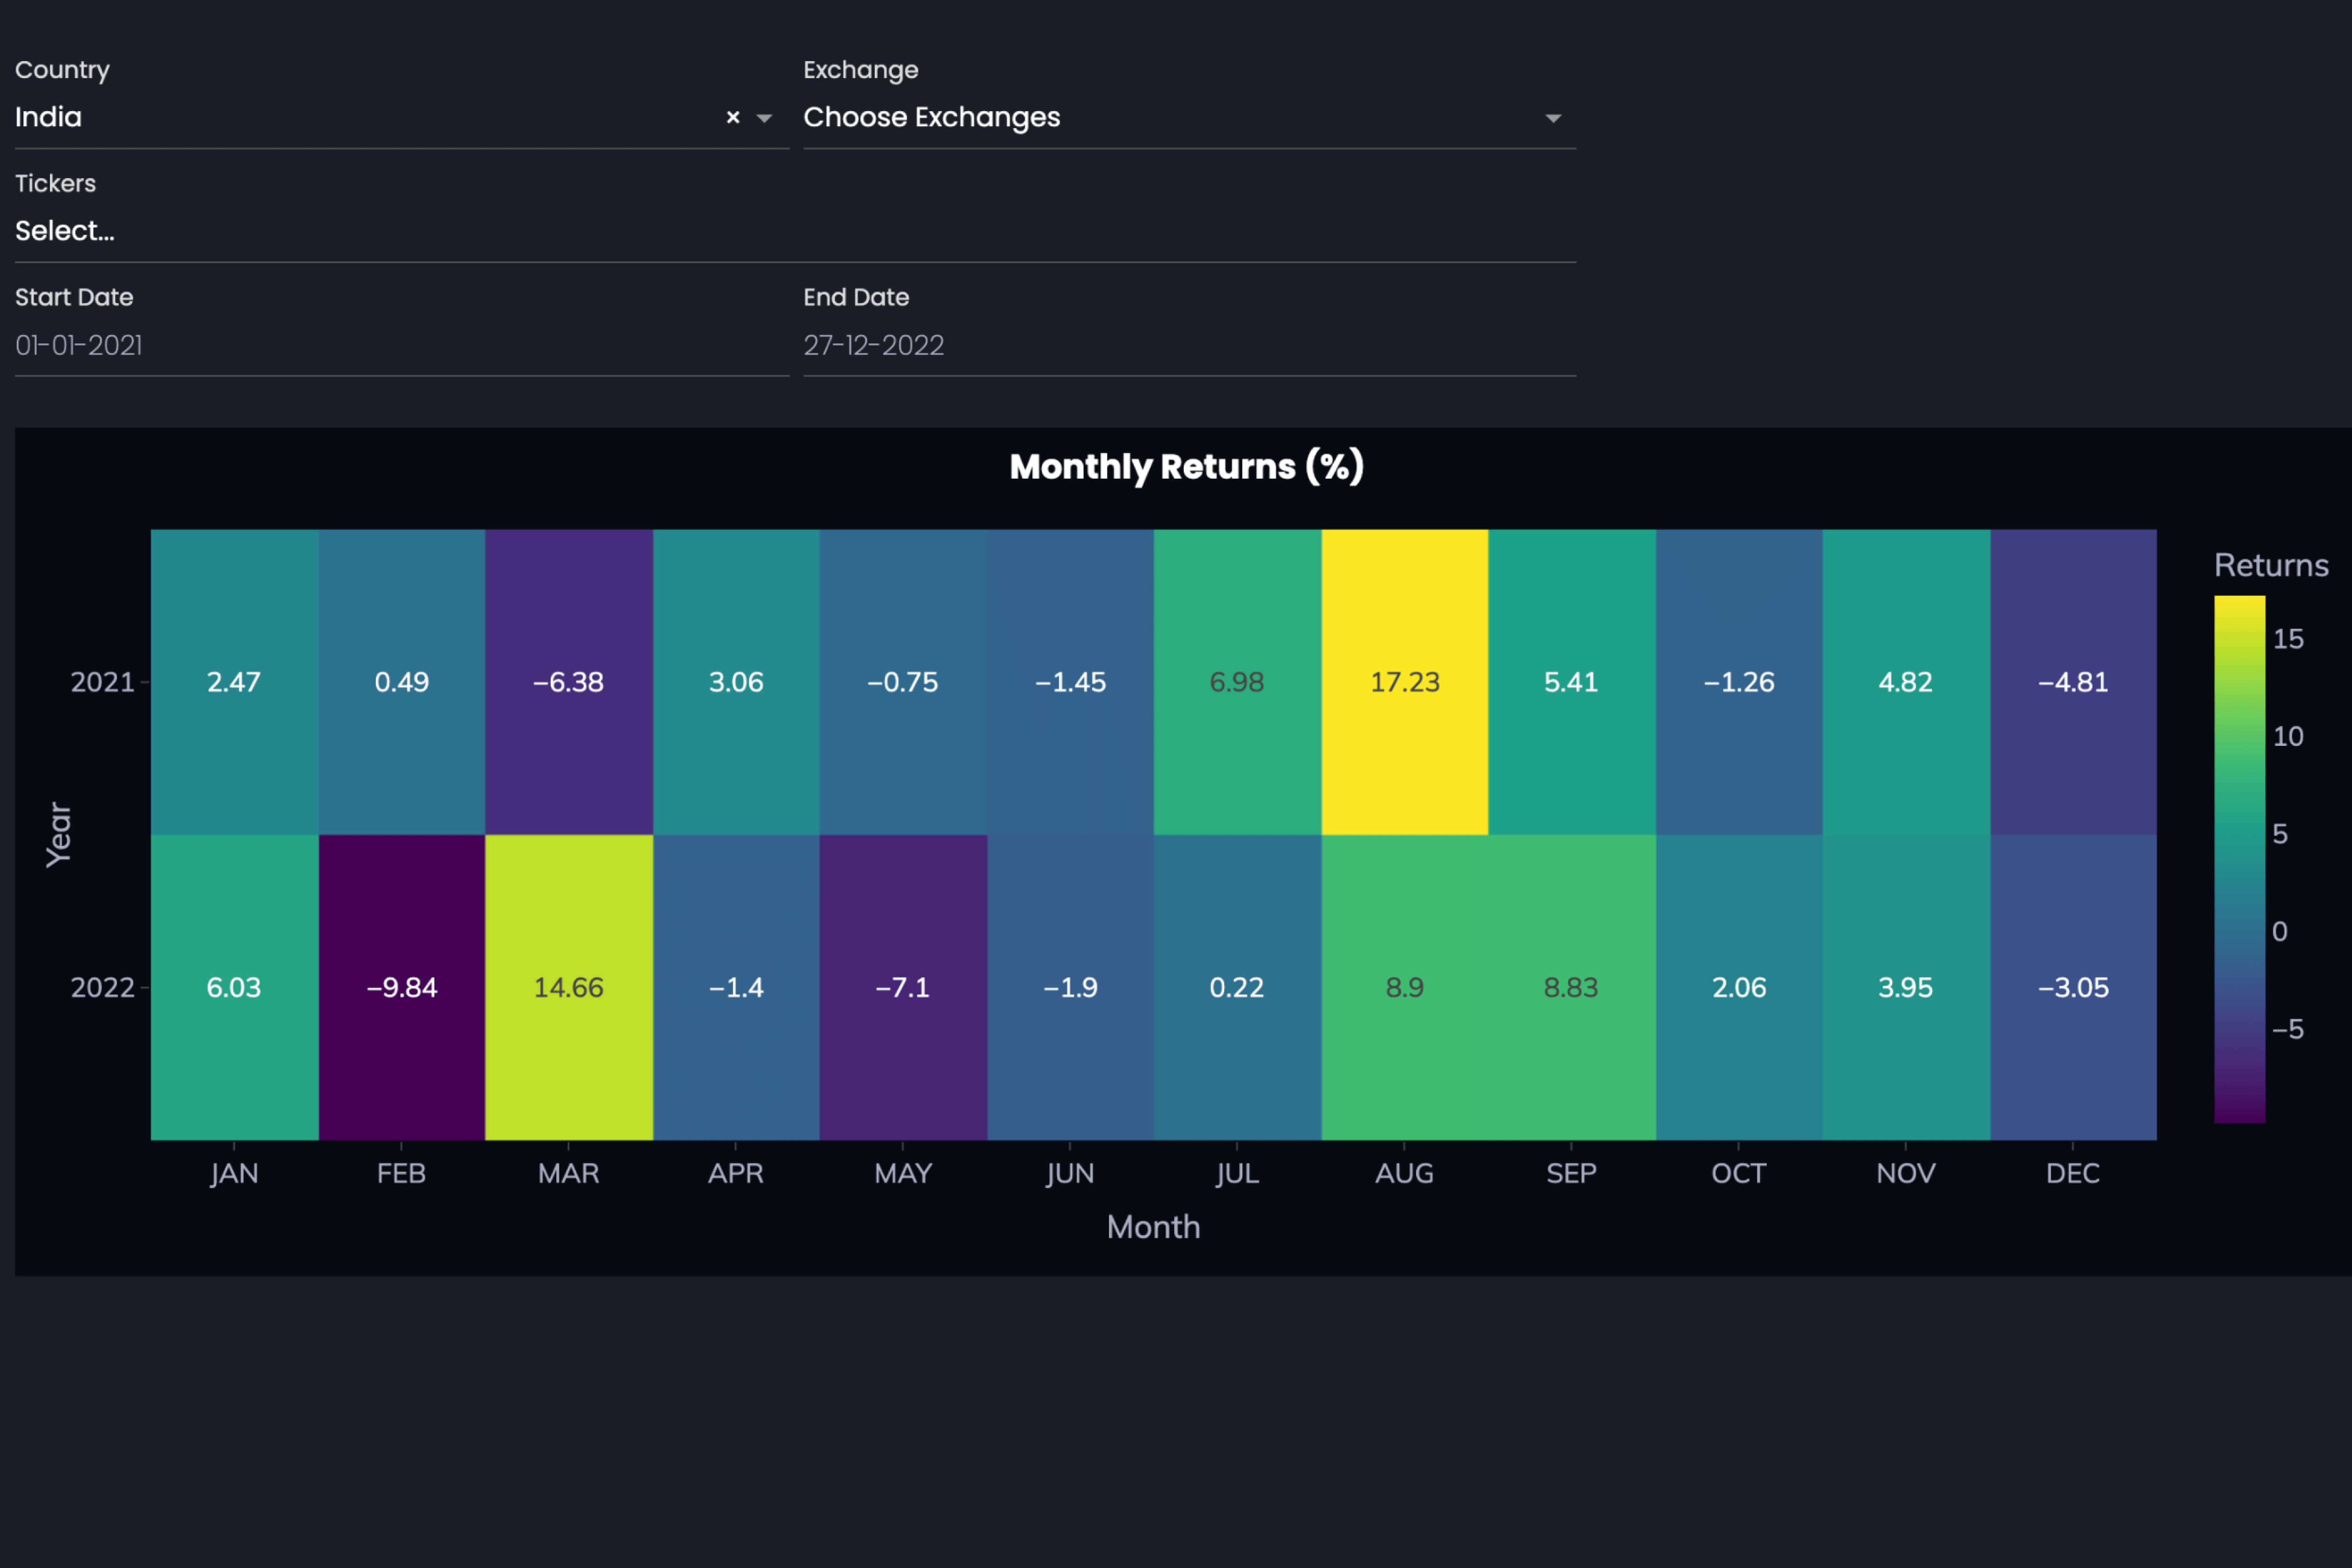Click the 14.66 March 2022 cell
This screenshot has width=2352, height=1568.
click(568, 987)
